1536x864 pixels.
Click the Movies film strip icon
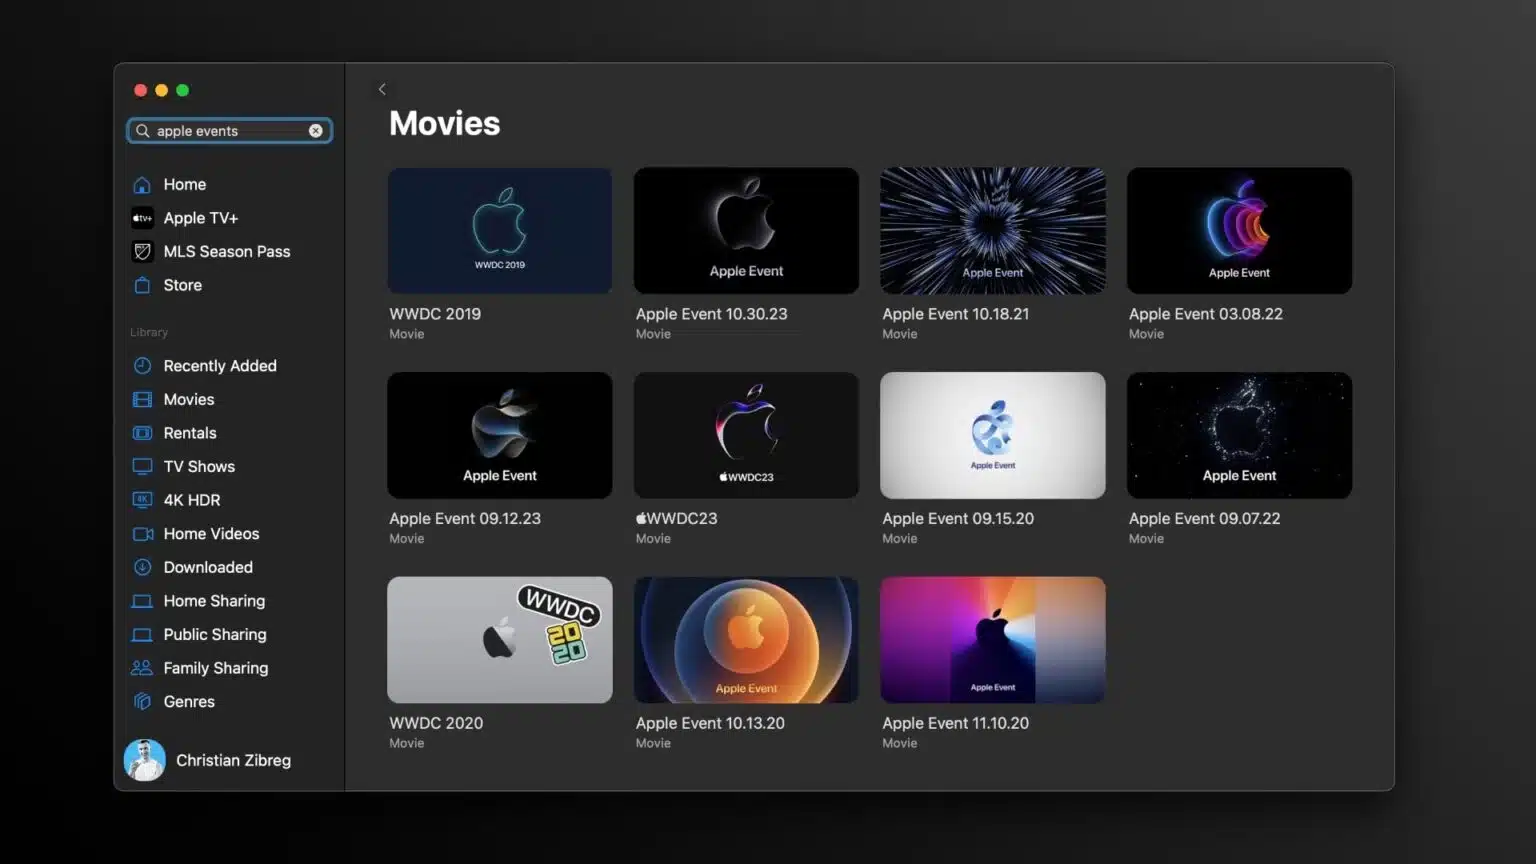[x=142, y=400]
